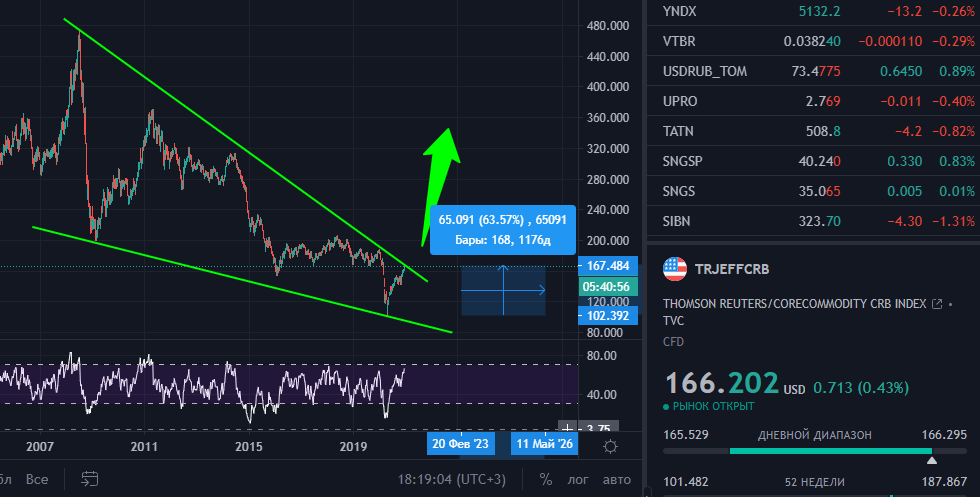The image size is (980, 497).
Task: Click THOMSON REUTERS/CORECOMMODITY CRB INDEX link
Action: 794,304
